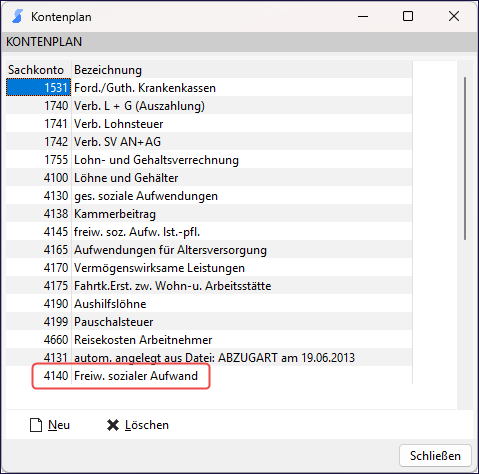Select row 1741 Verb. Lohnsteuer
The height and width of the screenshot is (474, 479).
[x=209, y=124]
